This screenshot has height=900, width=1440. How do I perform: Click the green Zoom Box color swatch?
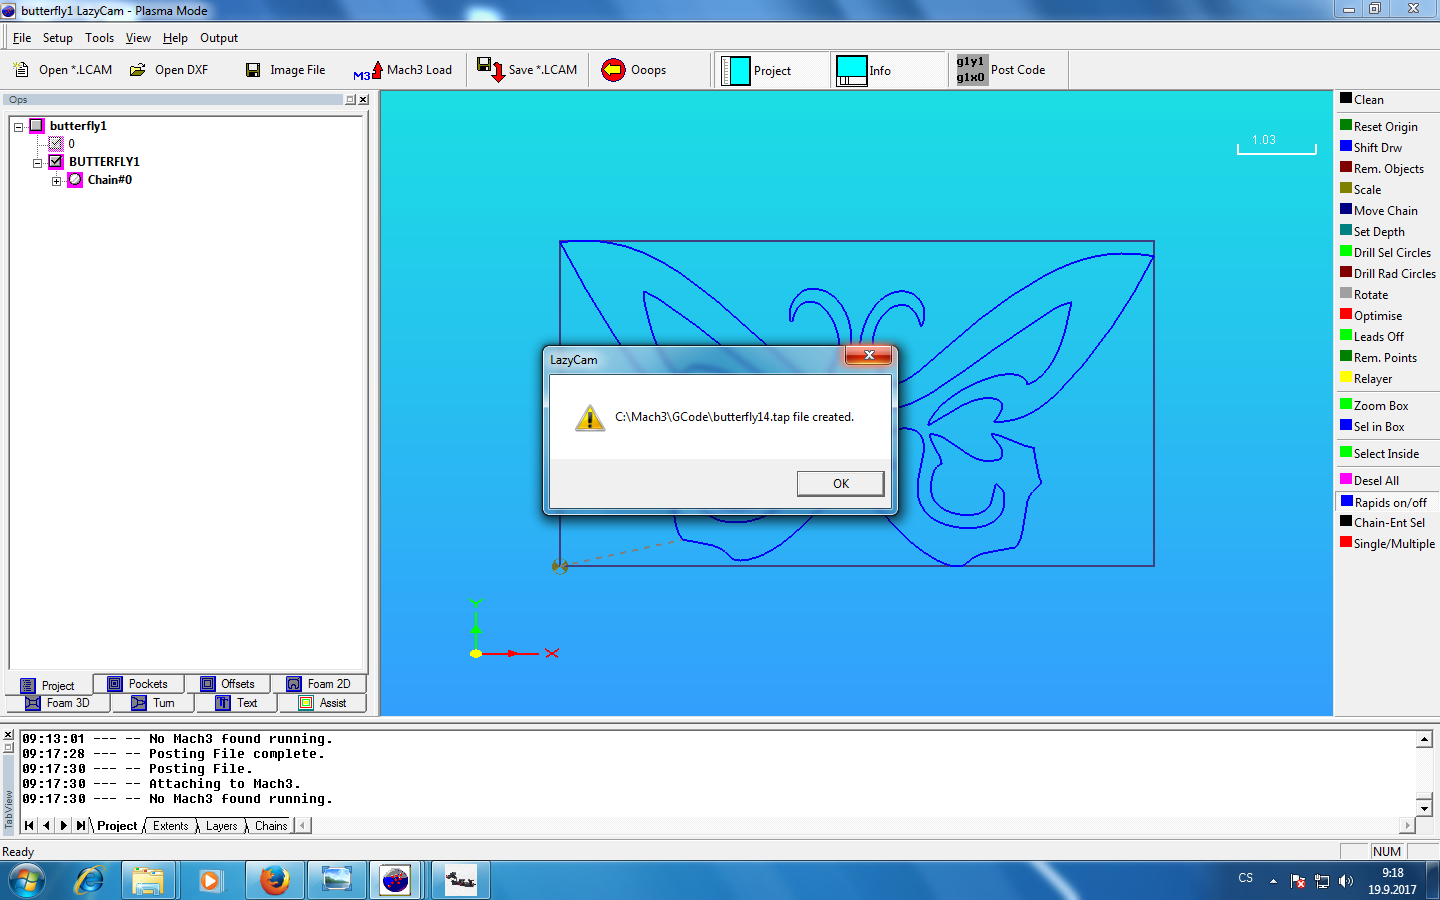(1345, 404)
